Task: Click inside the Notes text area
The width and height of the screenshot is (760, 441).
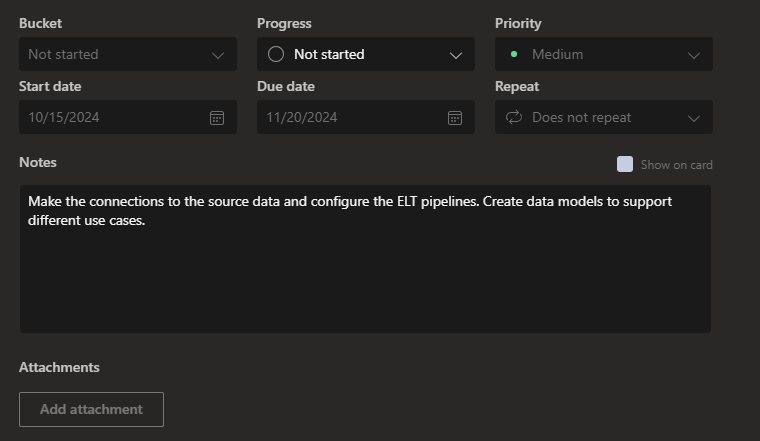Action: coord(365,259)
